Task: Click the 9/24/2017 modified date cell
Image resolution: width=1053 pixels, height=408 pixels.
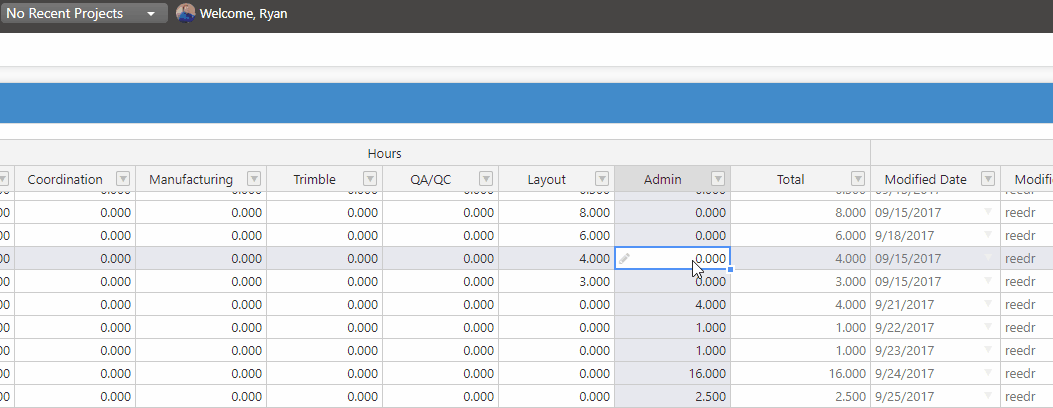Action: coord(935,372)
